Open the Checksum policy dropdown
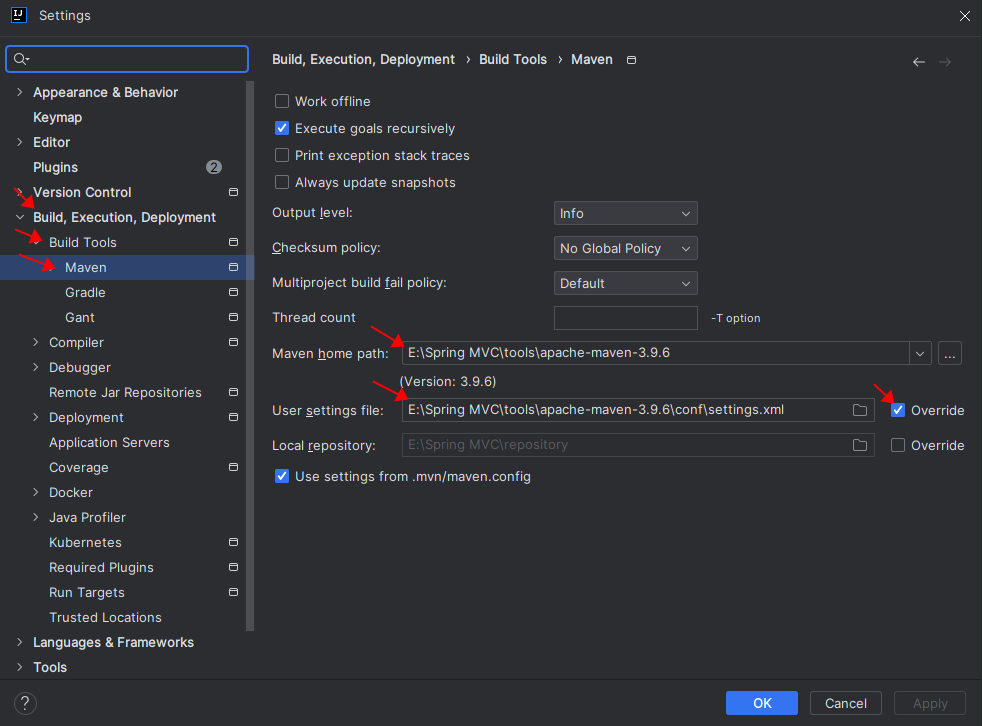 coord(625,248)
